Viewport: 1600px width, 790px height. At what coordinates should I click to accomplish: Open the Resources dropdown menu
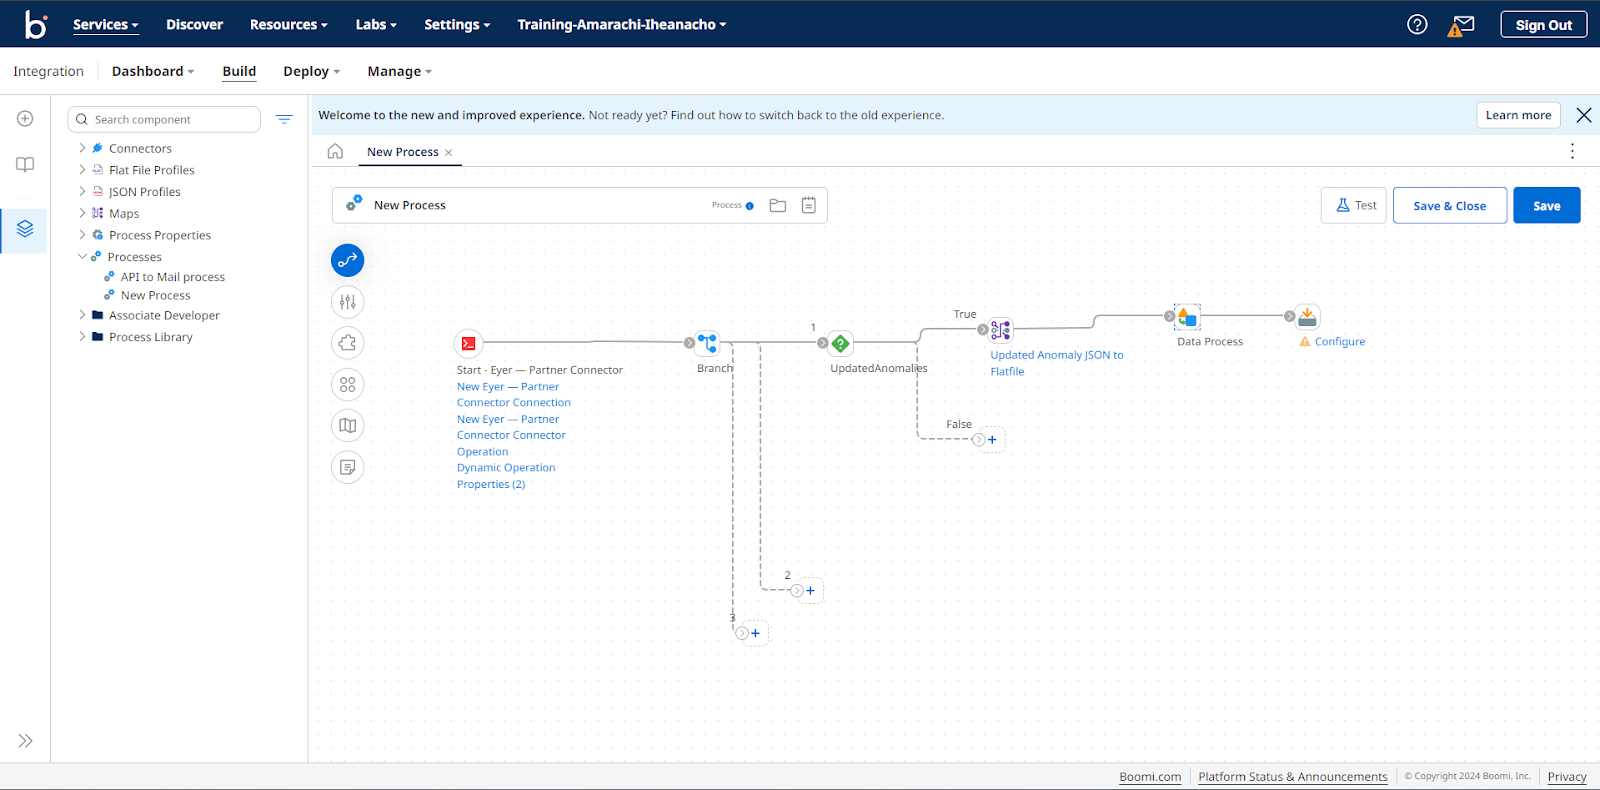pos(288,25)
